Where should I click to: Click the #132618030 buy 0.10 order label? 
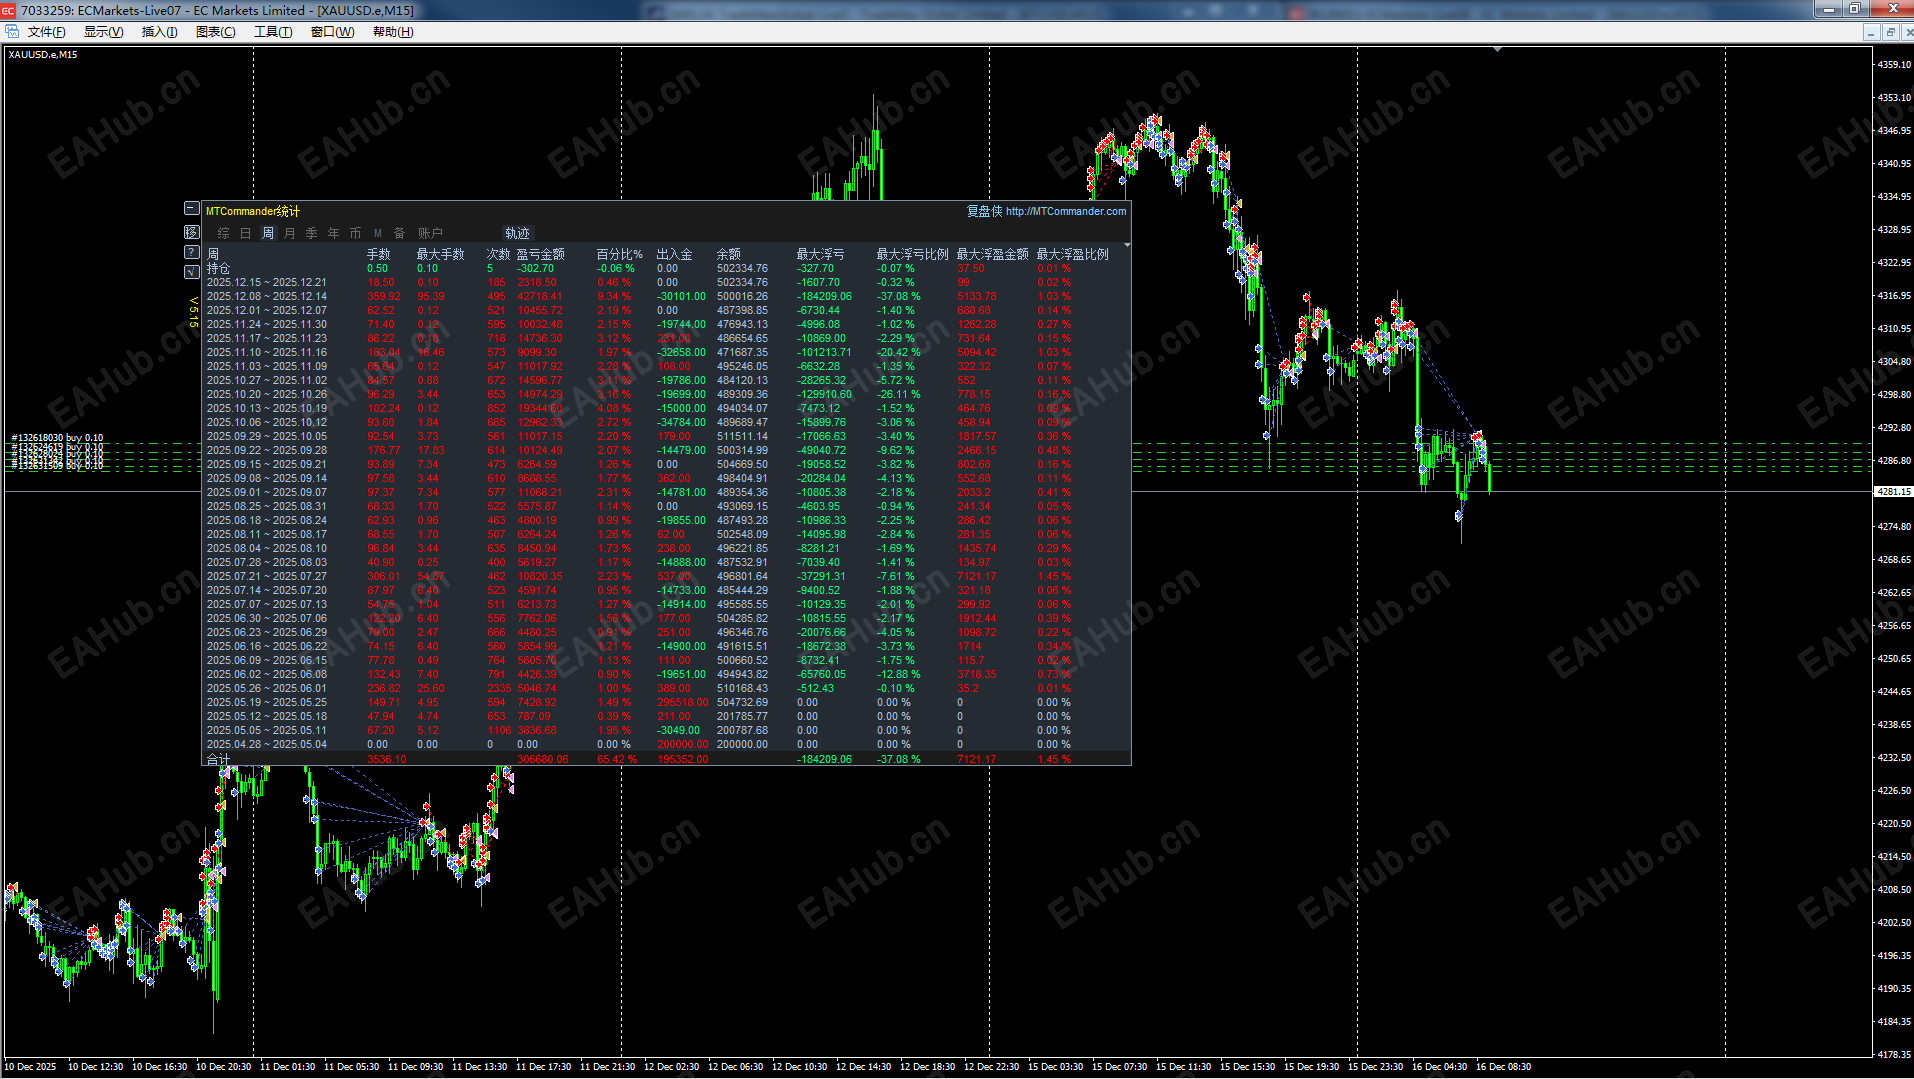[x=57, y=438]
